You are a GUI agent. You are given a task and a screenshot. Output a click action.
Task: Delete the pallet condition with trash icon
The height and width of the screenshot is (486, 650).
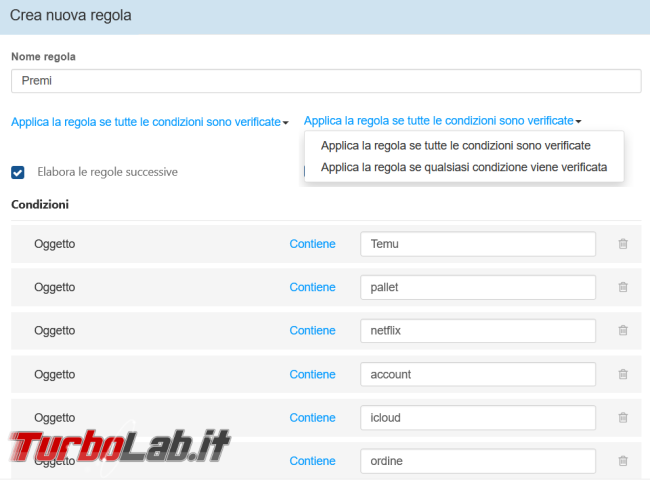click(x=623, y=287)
